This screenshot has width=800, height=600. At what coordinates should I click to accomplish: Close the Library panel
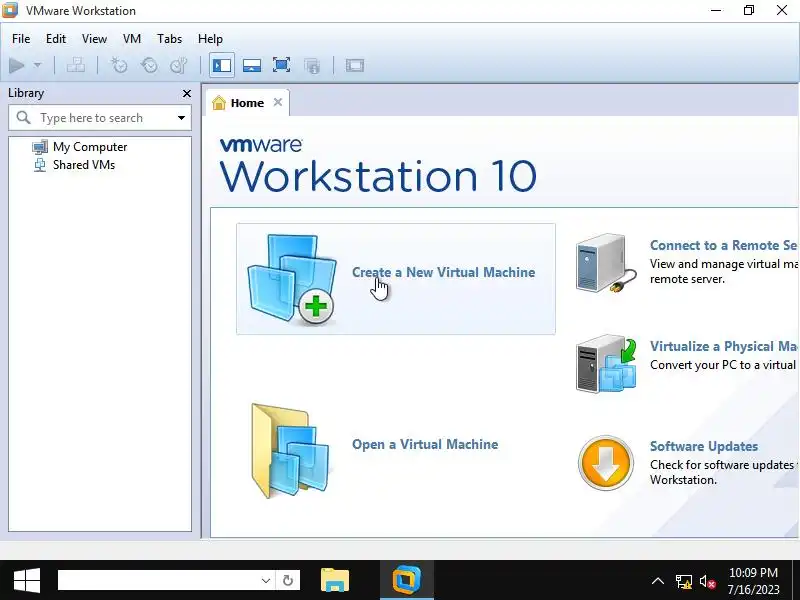pos(187,93)
